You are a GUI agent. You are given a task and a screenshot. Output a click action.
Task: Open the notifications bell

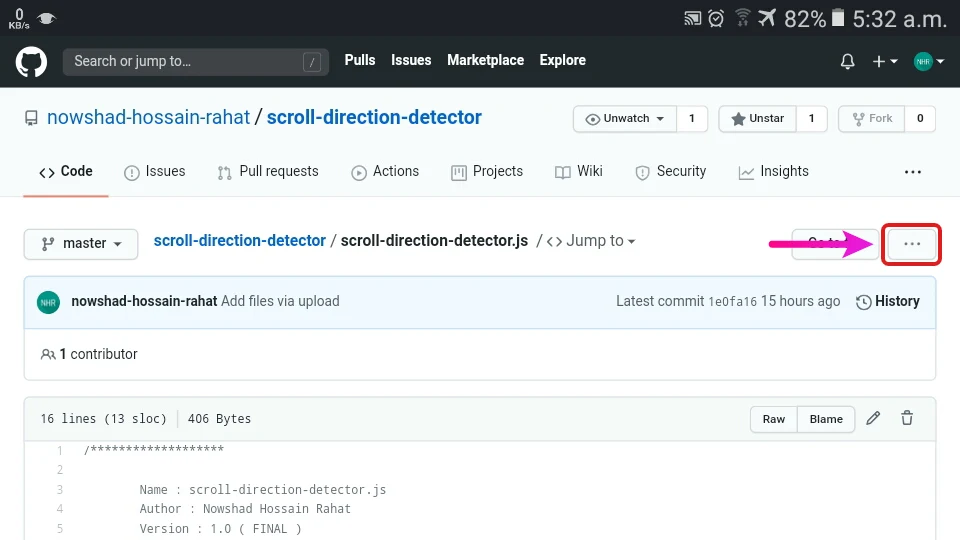[x=847, y=62]
